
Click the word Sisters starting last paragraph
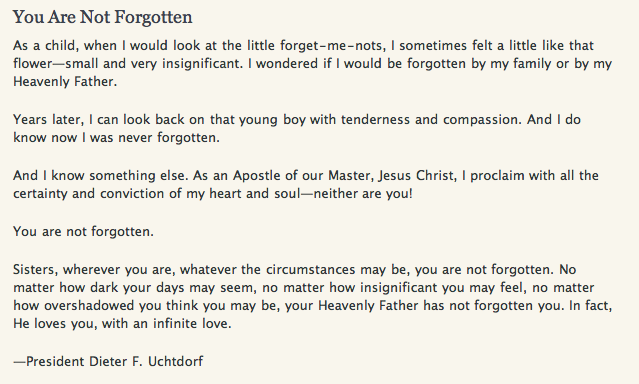[x=36, y=270]
